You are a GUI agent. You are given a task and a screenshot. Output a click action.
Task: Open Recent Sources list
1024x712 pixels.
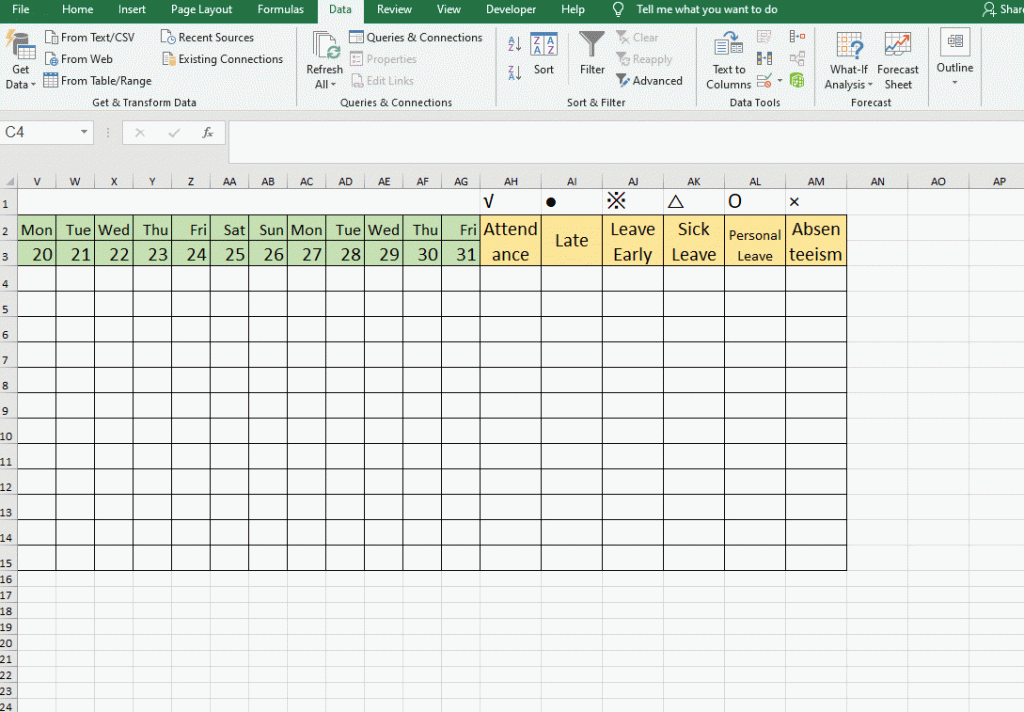[207, 37]
